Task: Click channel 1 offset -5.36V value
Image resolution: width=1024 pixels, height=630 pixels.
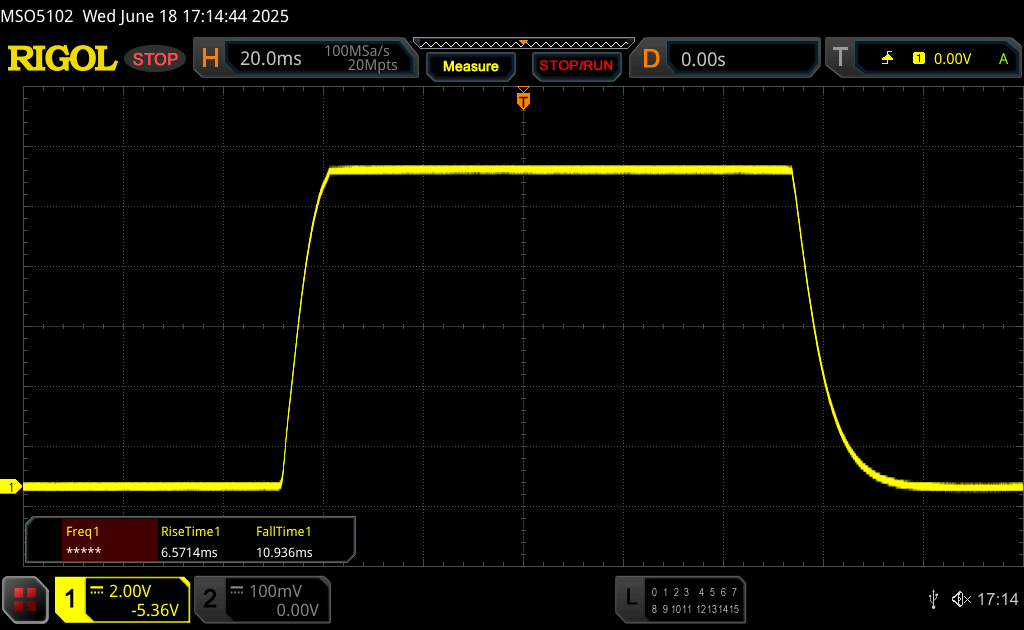Action: click(x=155, y=610)
